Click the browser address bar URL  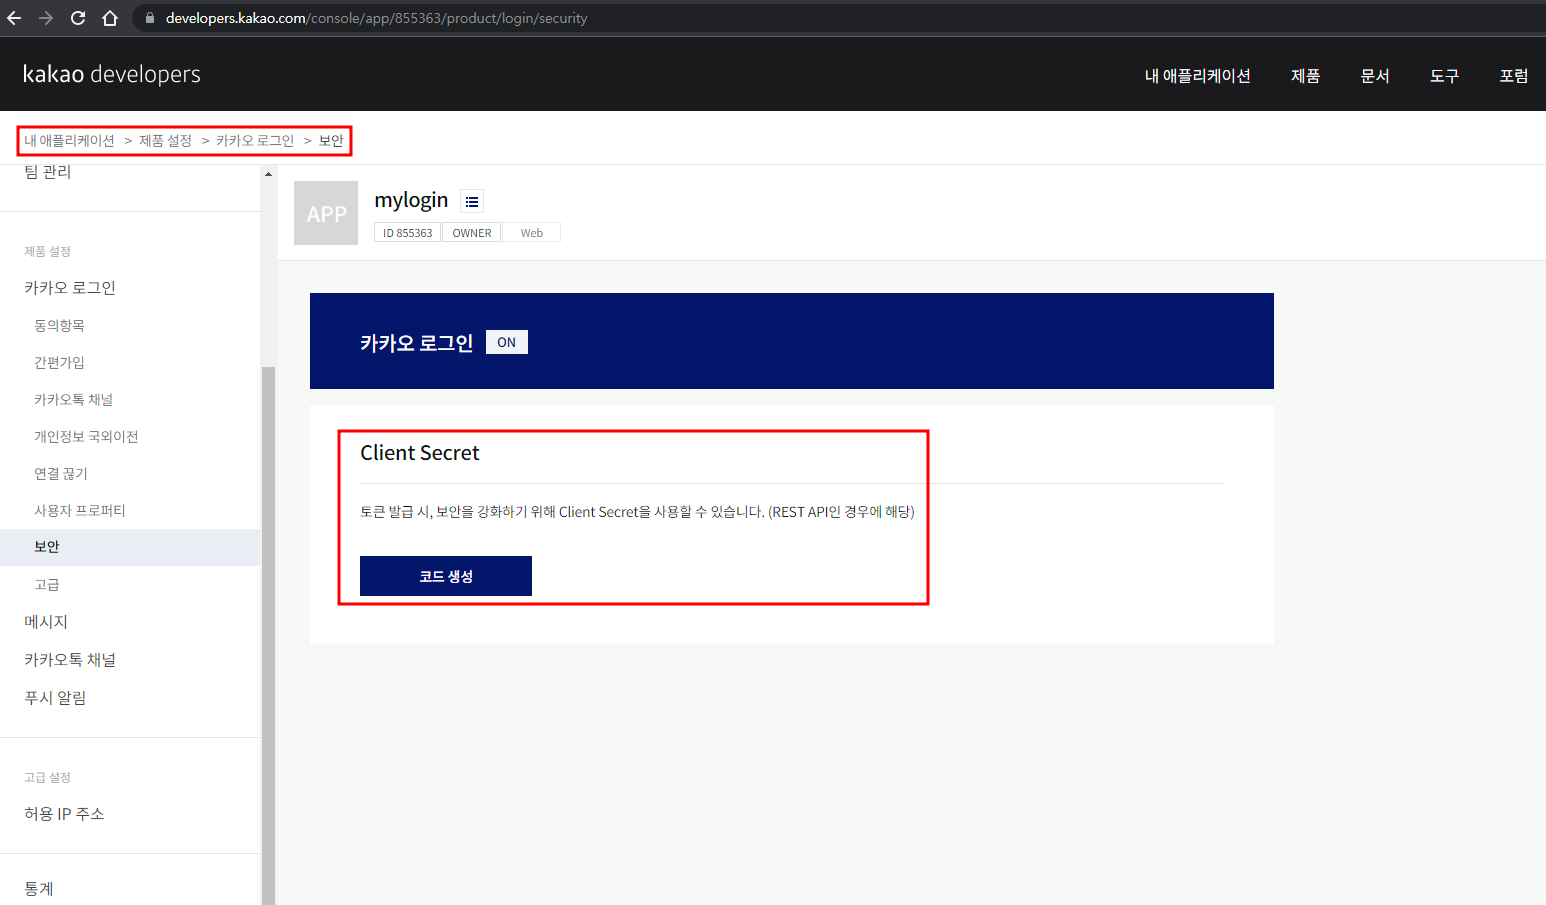376,18
